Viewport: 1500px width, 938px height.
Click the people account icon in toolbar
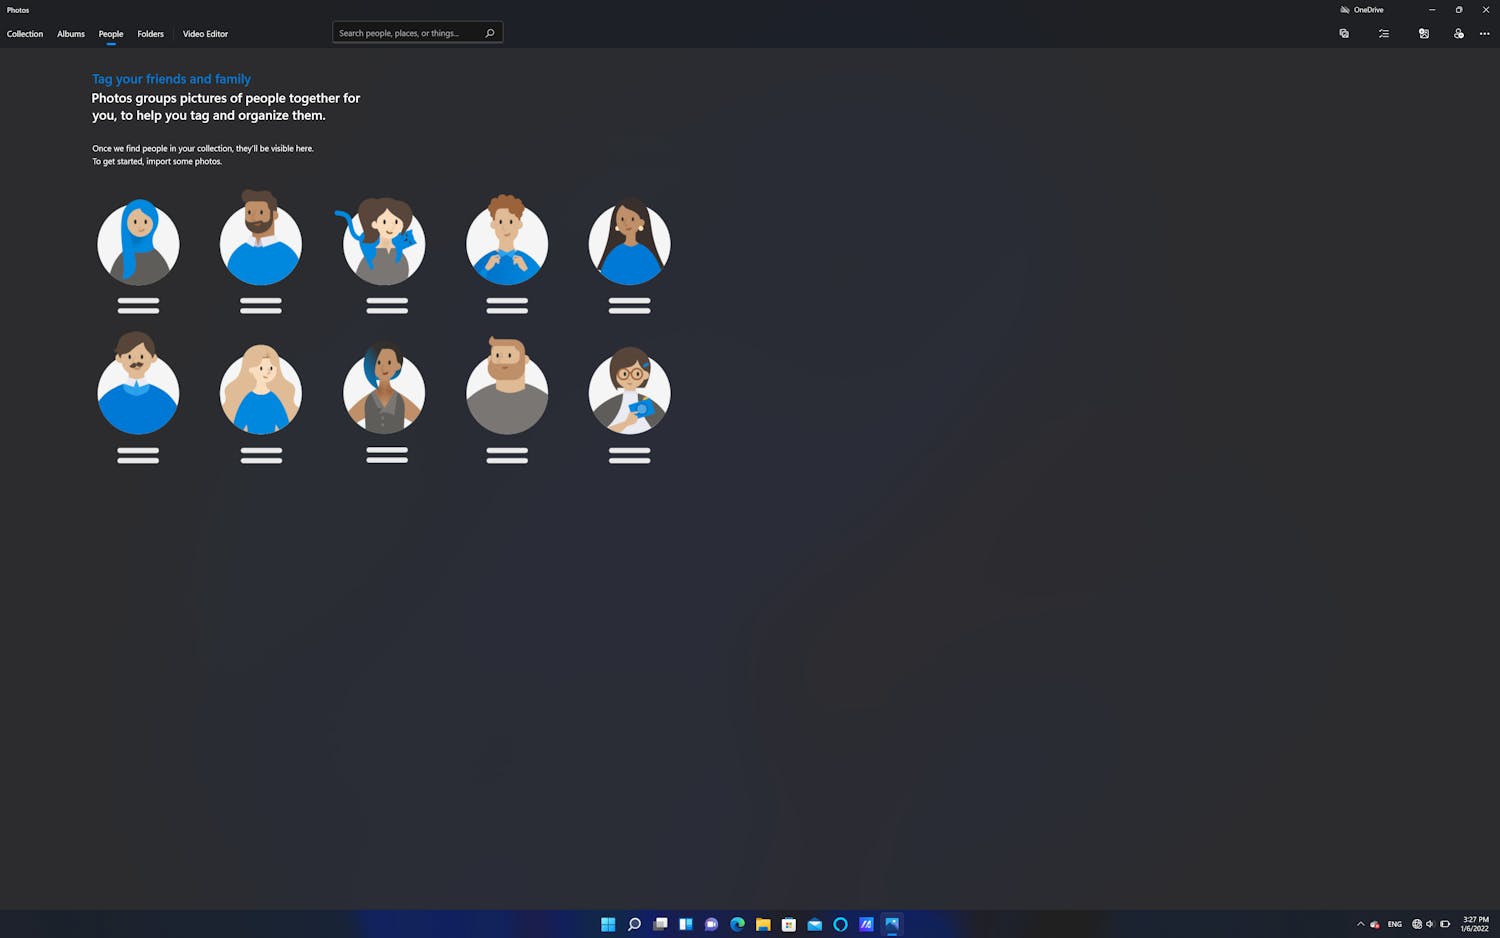click(x=1458, y=34)
